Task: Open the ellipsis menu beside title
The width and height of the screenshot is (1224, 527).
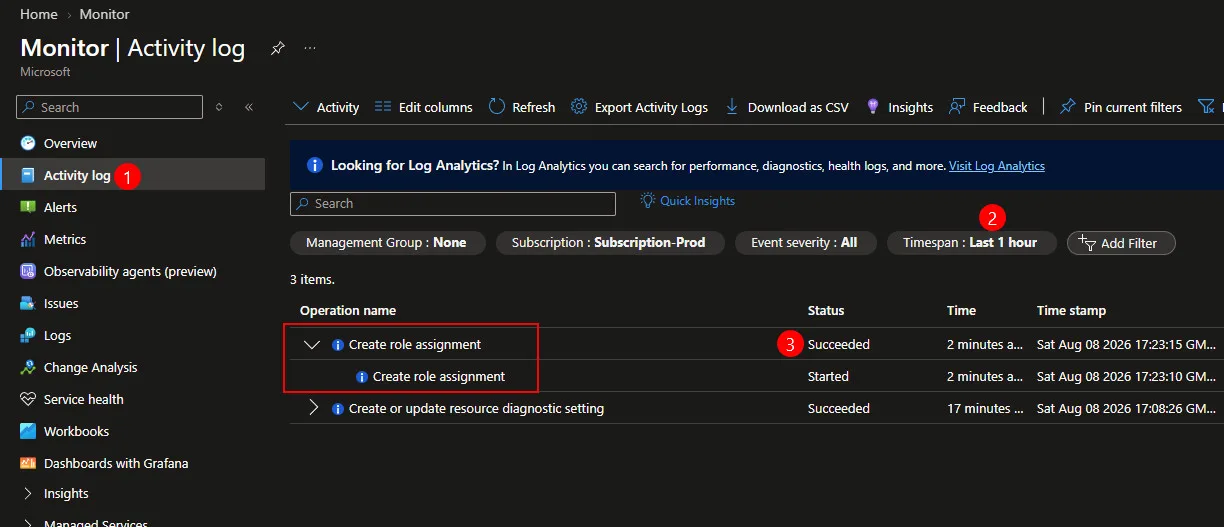Action: click(x=310, y=48)
